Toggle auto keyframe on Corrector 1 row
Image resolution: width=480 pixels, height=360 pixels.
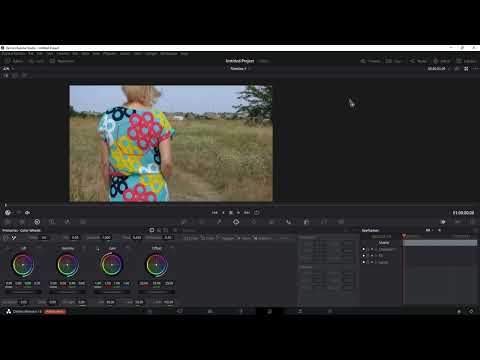coord(372,249)
